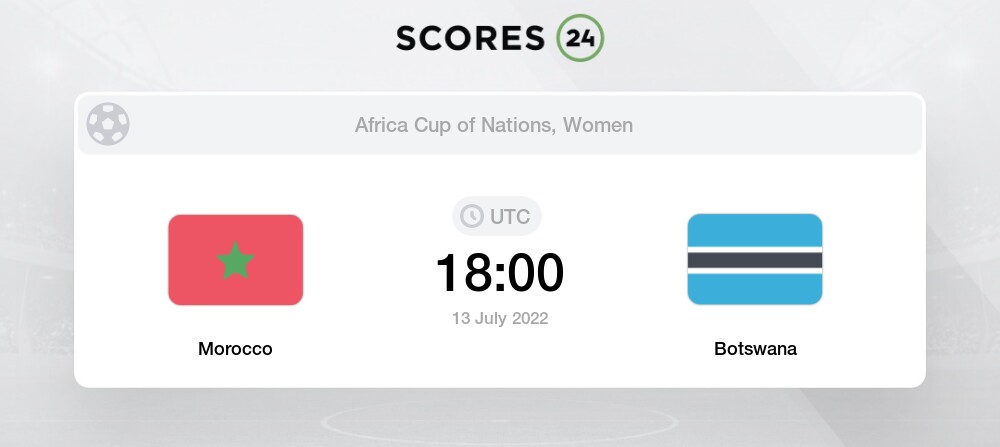Click the clock icon beside UTC
Viewport: 1000px width, 447px height.
pyautogui.click(x=471, y=216)
